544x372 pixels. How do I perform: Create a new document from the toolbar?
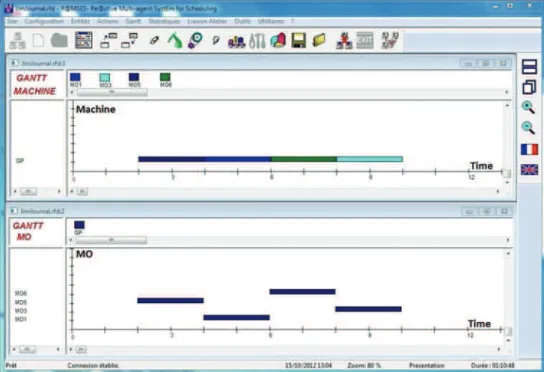38,40
